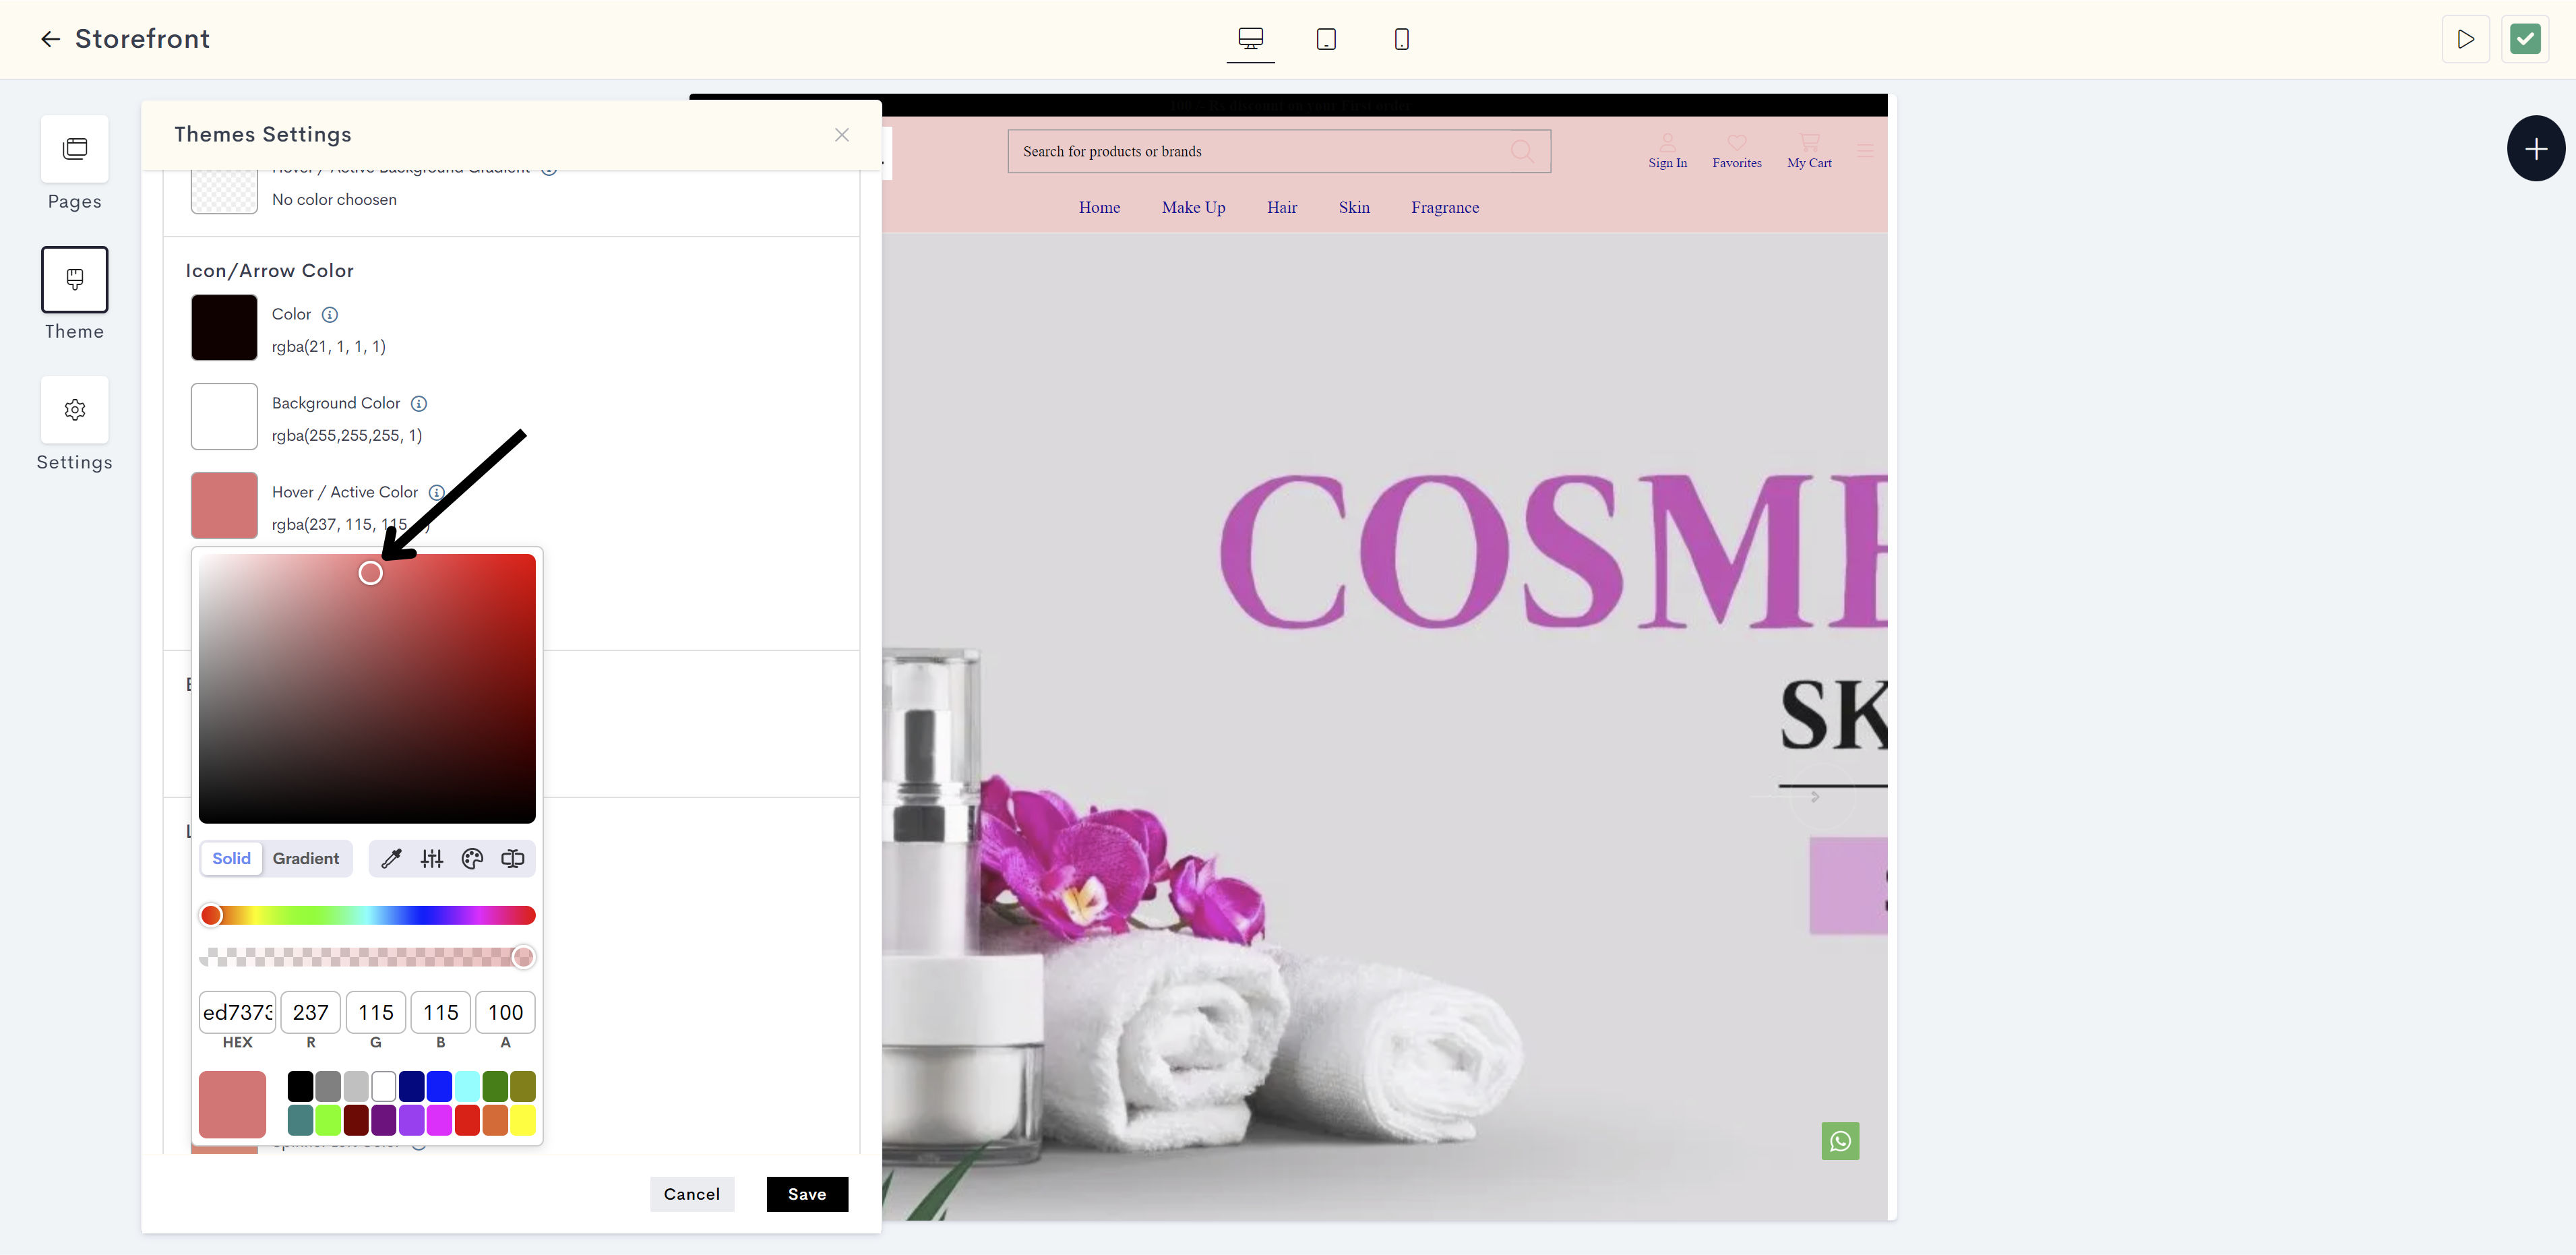Pick the cyan light blue preset swatch

[467, 1087]
